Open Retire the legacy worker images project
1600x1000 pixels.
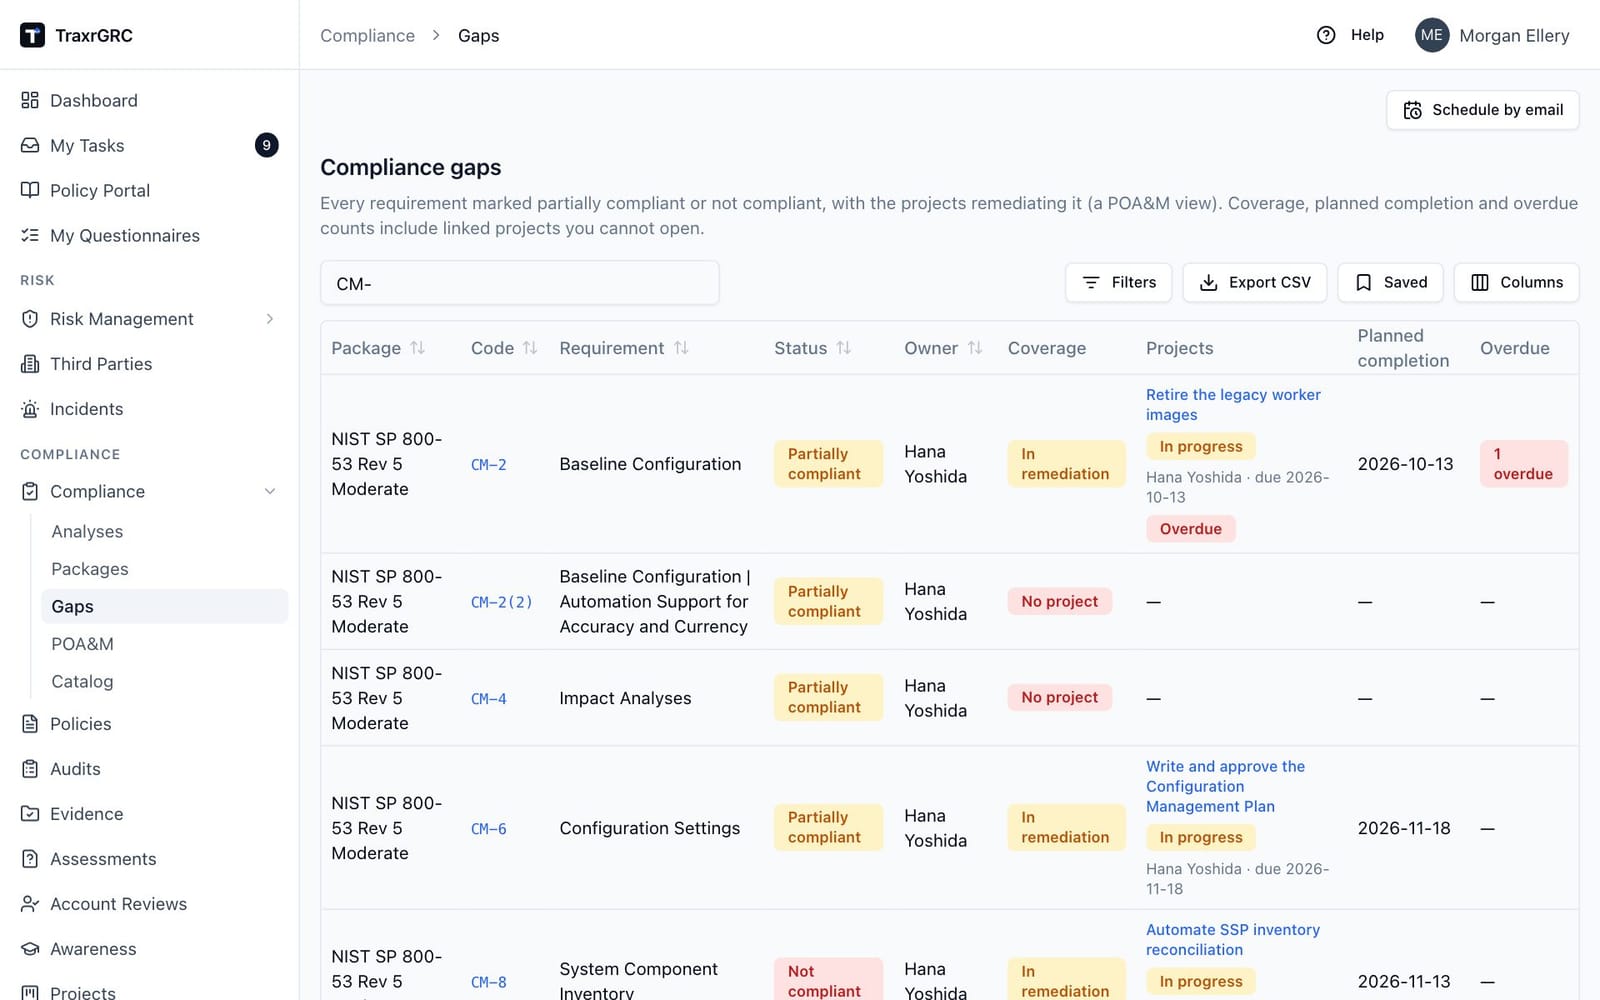click(x=1233, y=405)
